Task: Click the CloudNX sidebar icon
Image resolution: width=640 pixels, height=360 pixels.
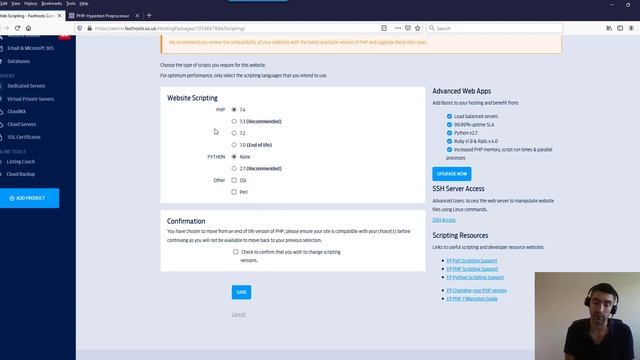Action: [2, 111]
